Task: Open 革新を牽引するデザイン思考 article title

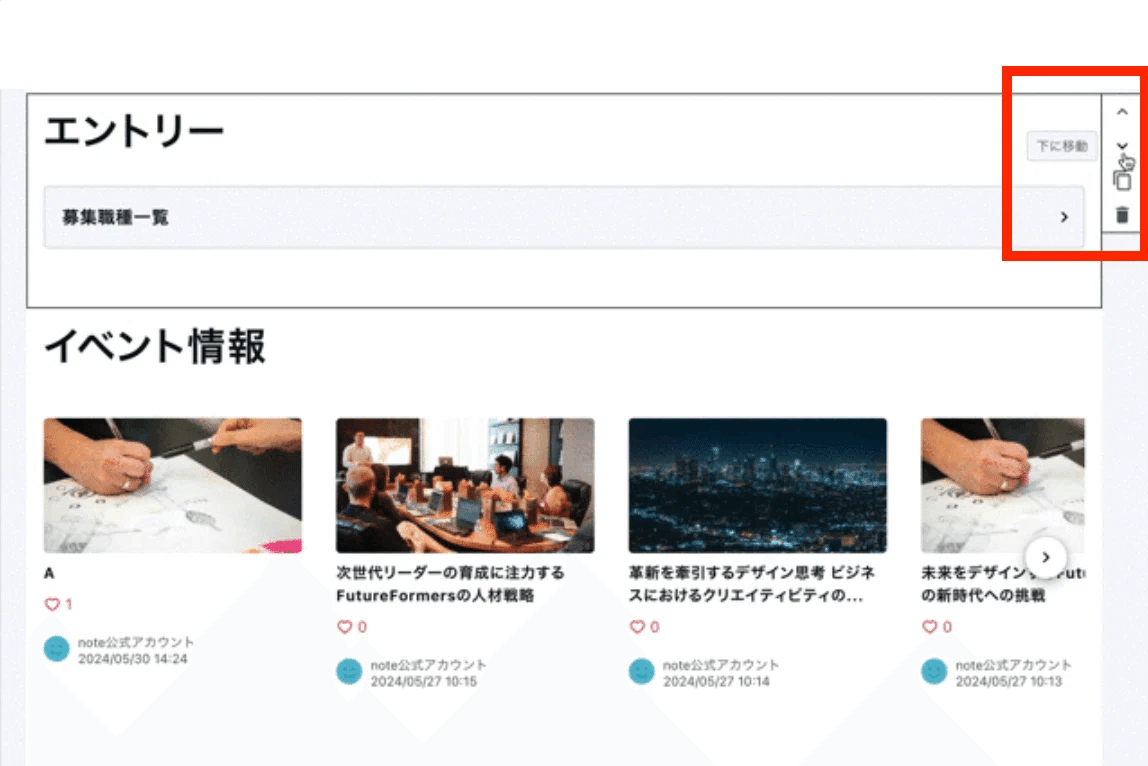Action: (752, 584)
